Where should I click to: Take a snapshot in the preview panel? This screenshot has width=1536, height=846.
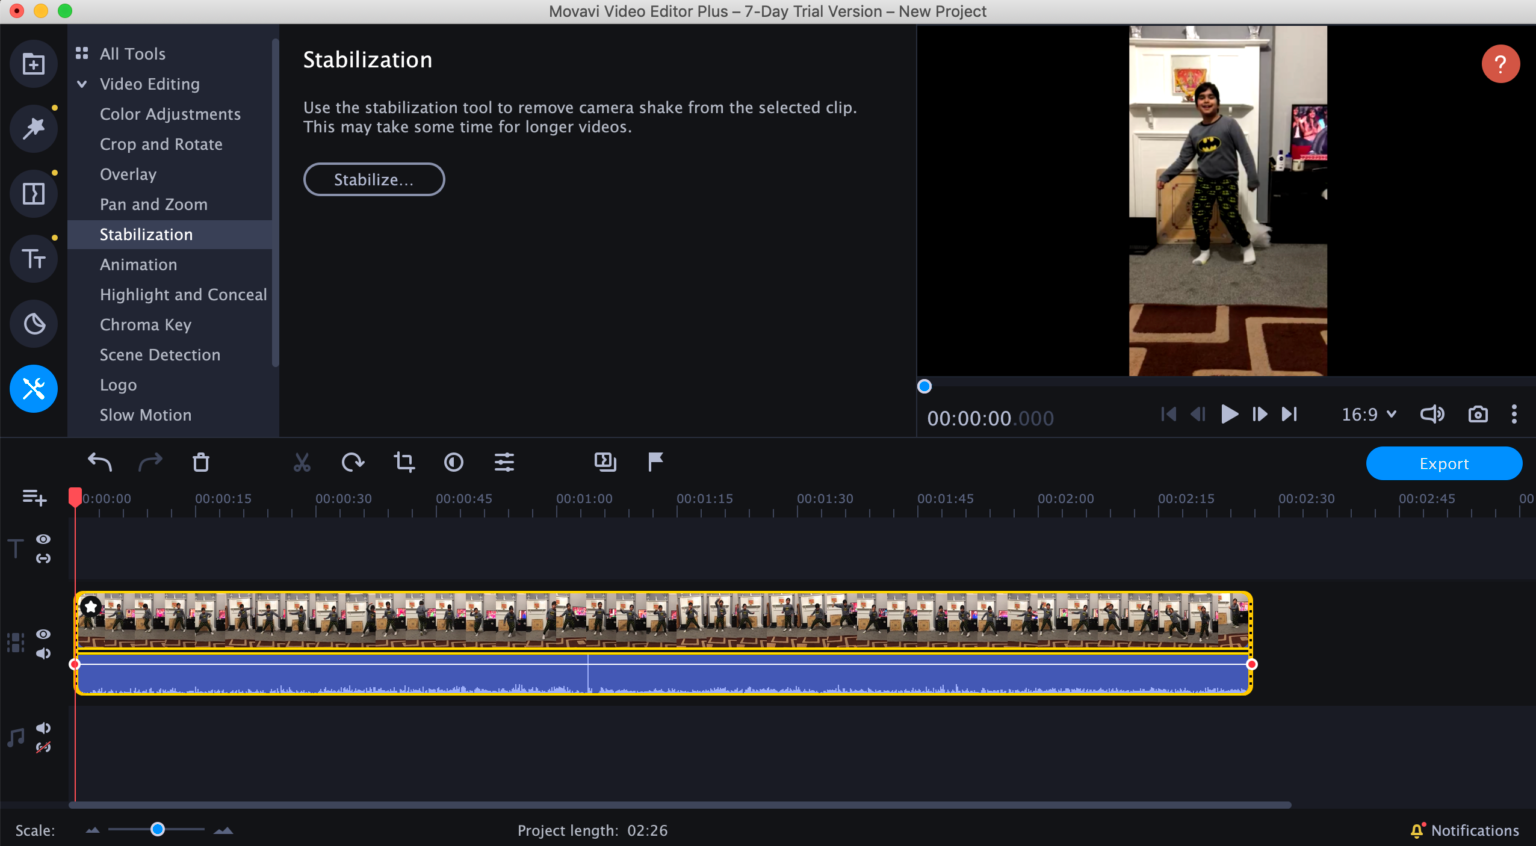pos(1478,413)
